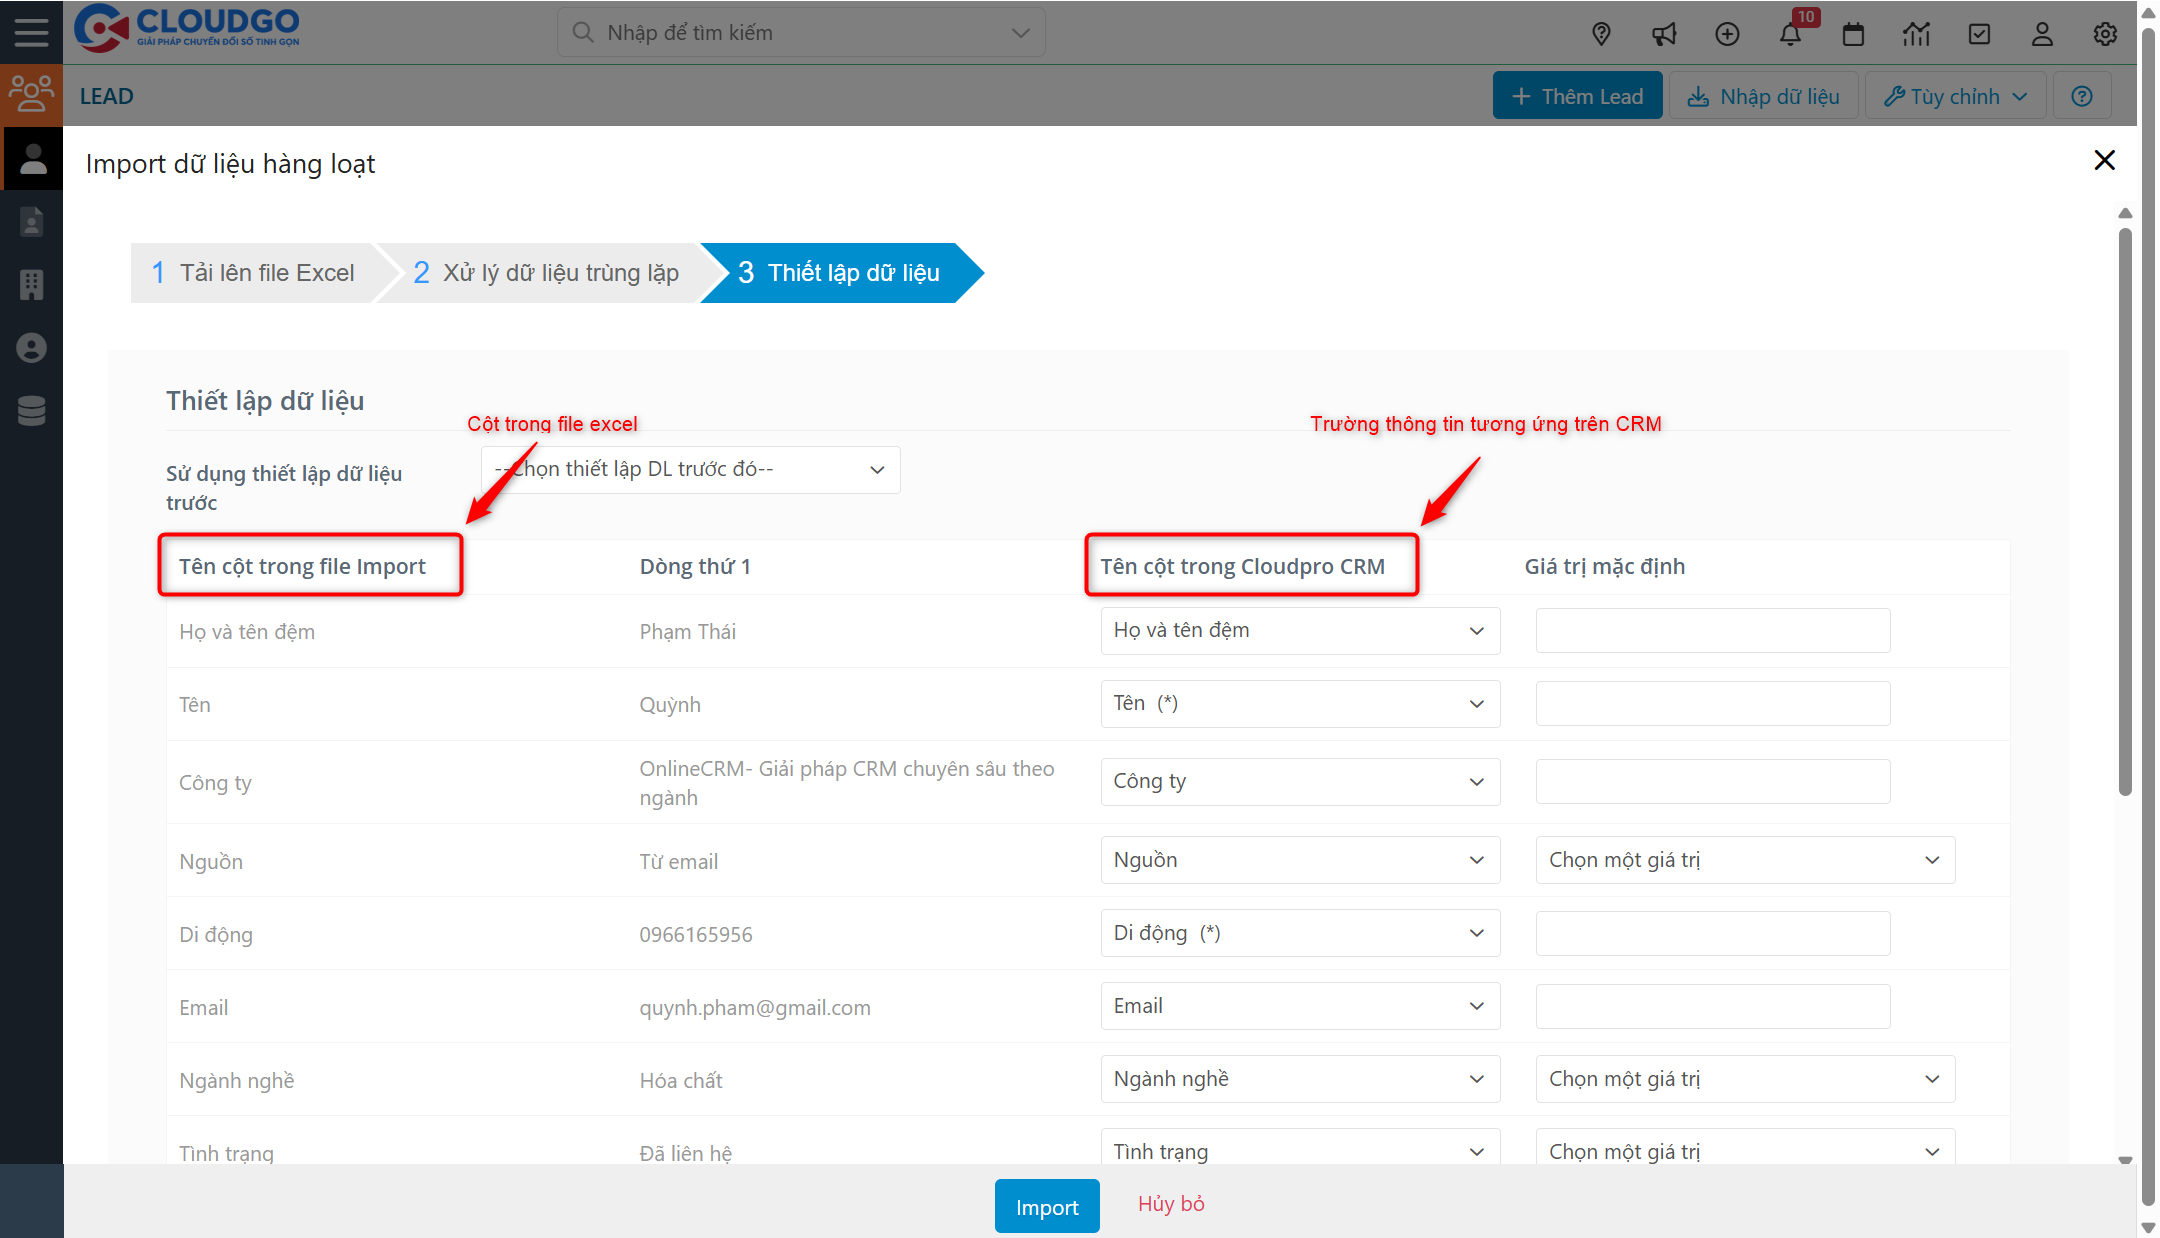Expand the previous data setup dropdown
The height and width of the screenshot is (1238, 2160).
(x=690, y=470)
